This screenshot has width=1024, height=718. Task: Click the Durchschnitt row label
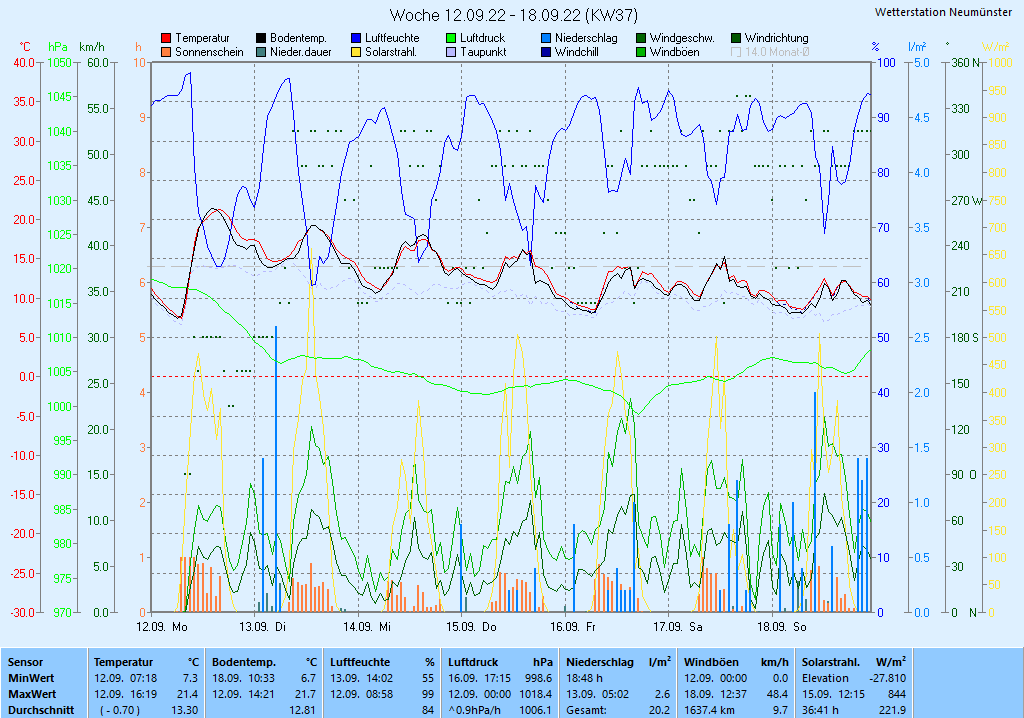40,710
